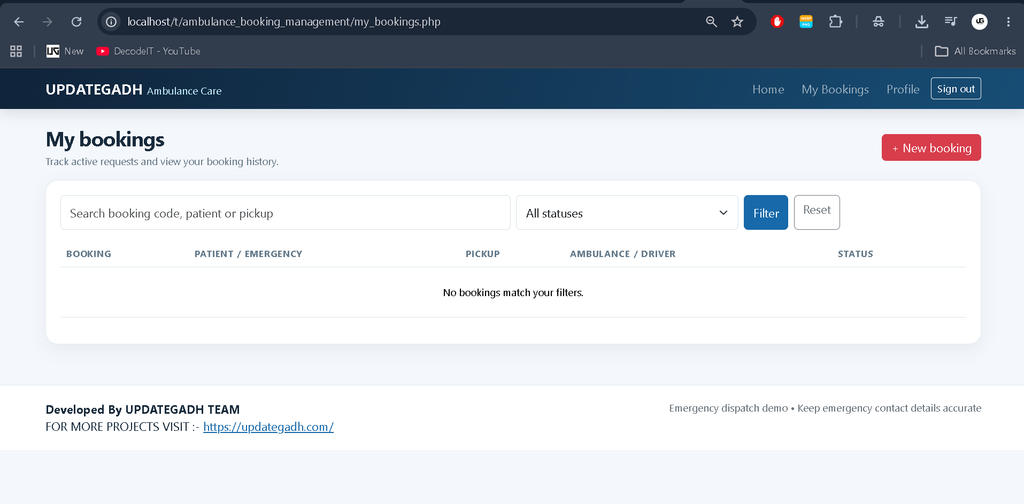This screenshot has width=1024, height=504.
Task: Click the STATUS column header
Action: (x=856, y=254)
